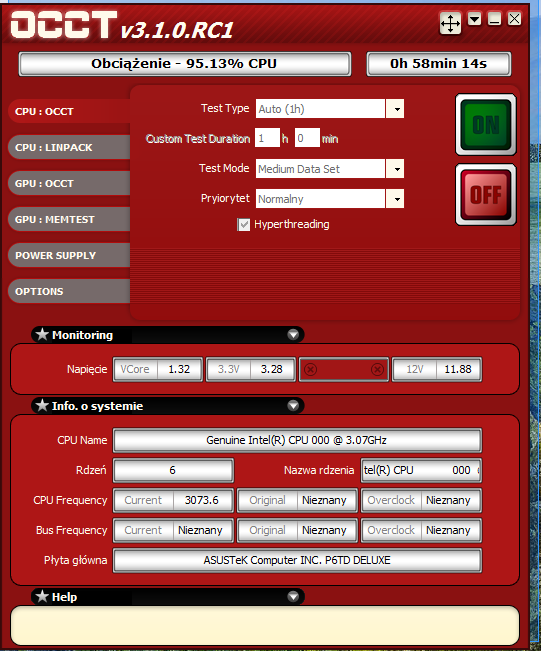Image resolution: width=541 pixels, height=651 pixels.
Task: Open the Pryiorytet priority dropdown
Action: [395, 199]
